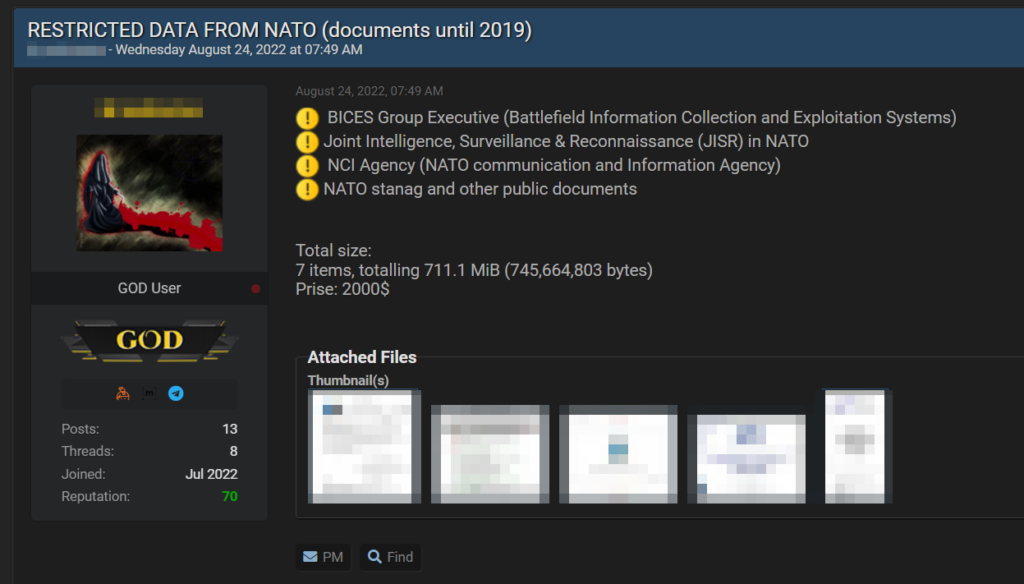Click warning icon beside NCI Agency line
Viewport: 1024px width, 584px height.
click(307, 166)
